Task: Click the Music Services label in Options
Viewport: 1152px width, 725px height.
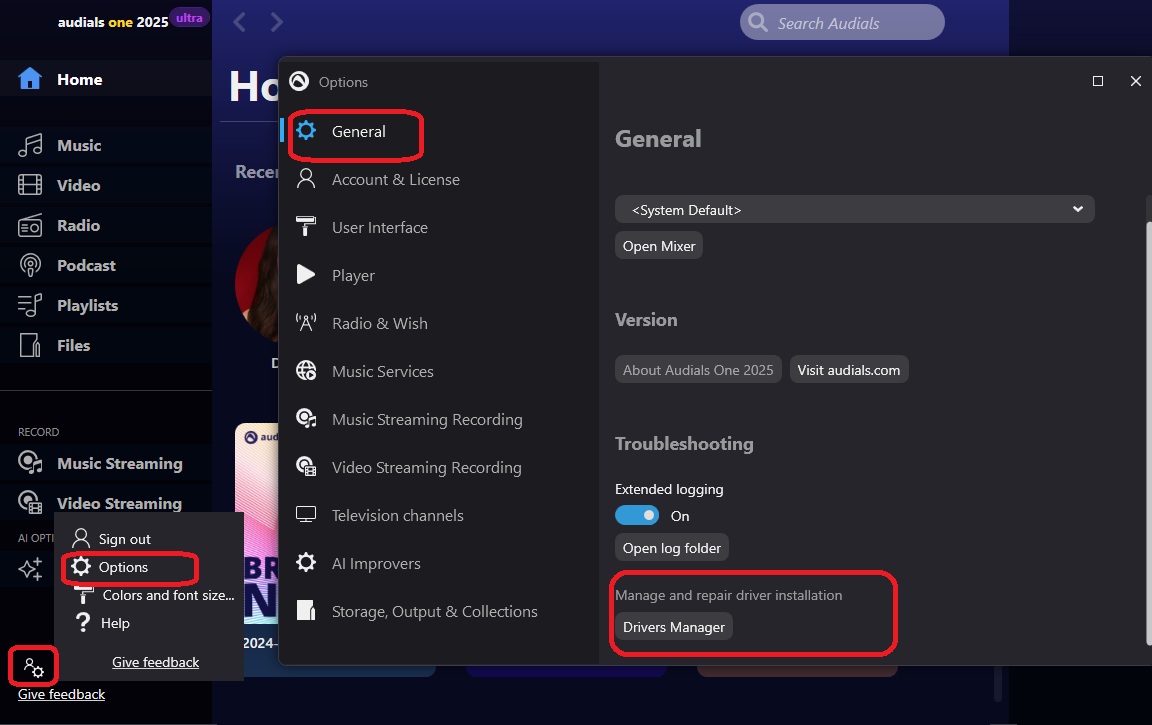Action: [383, 372]
